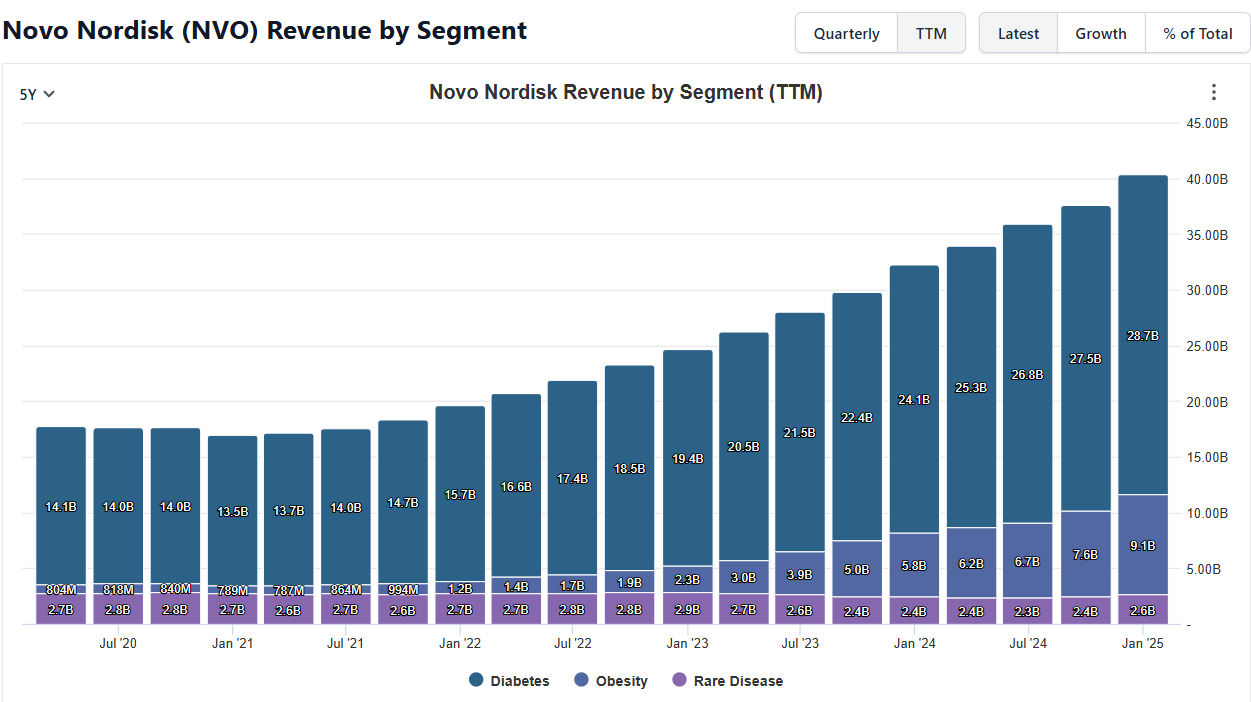Viewport: 1251px width, 702px height.
Task: Click the 27.5B Diabetes bar label
Action: tap(1085, 358)
